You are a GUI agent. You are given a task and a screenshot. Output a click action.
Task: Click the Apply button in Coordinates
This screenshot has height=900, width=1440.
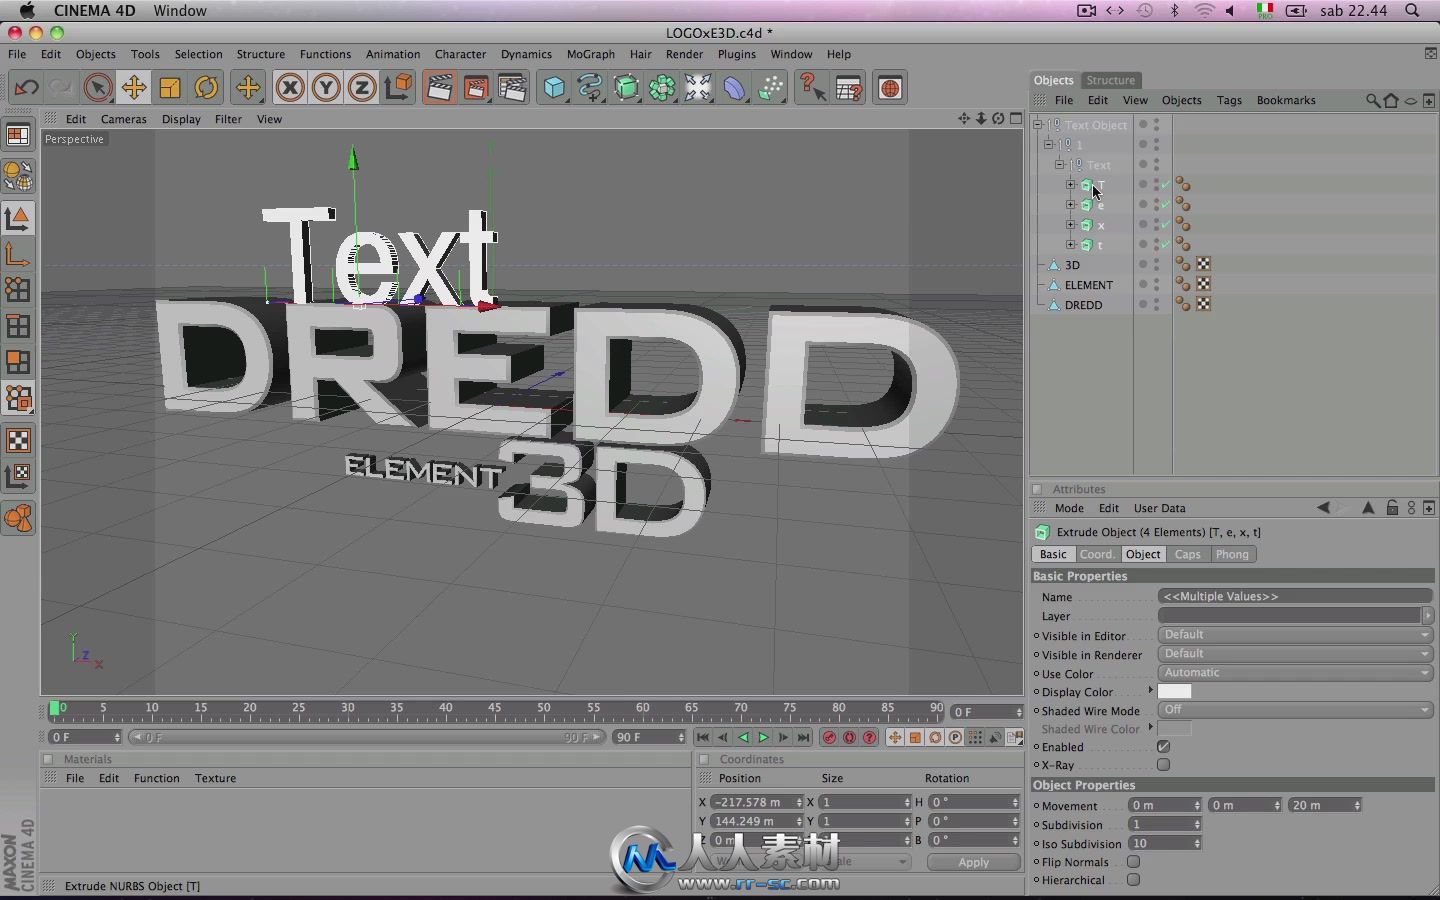[x=973, y=862]
